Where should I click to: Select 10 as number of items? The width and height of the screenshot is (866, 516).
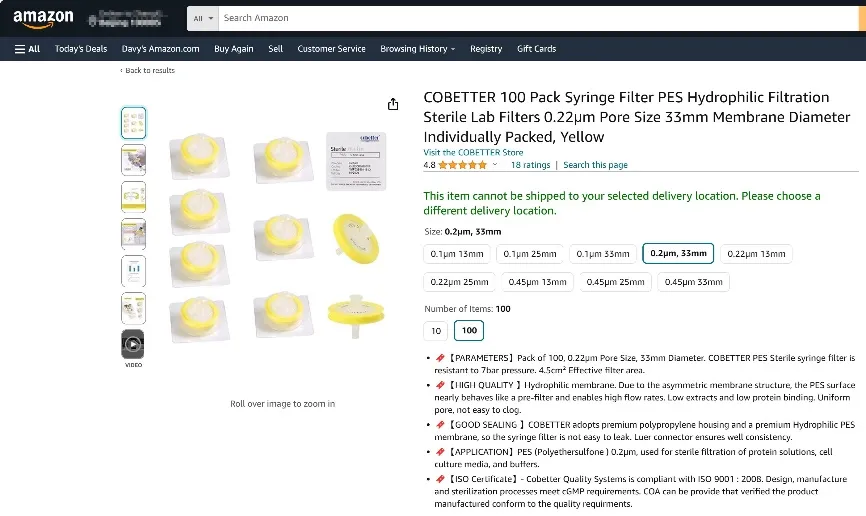(x=436, y=331)
